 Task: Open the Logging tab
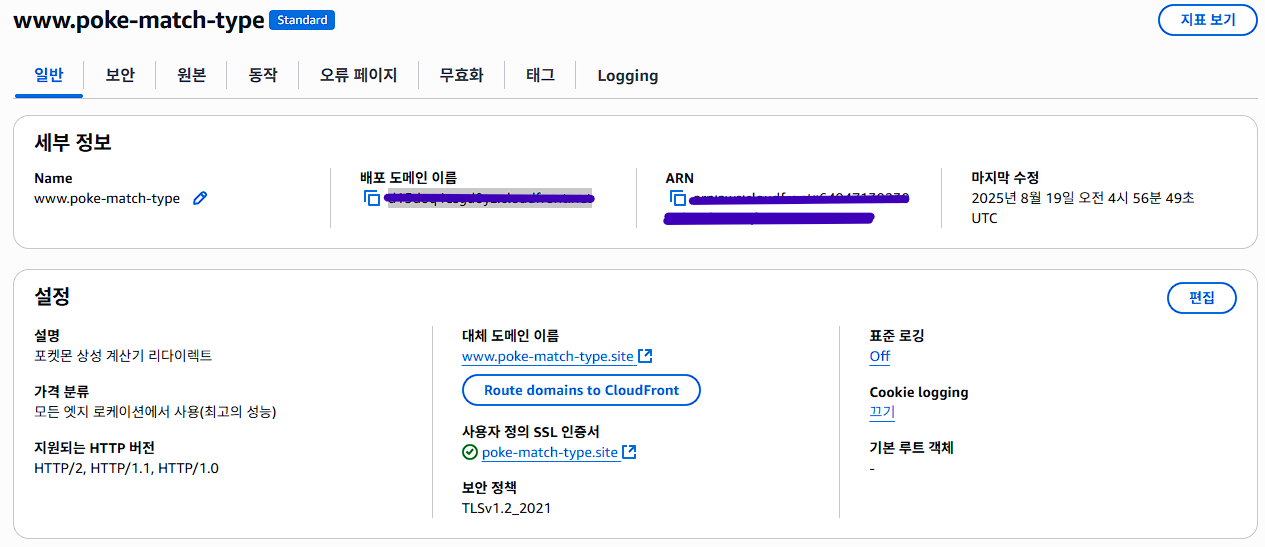[x=627, y=75]
